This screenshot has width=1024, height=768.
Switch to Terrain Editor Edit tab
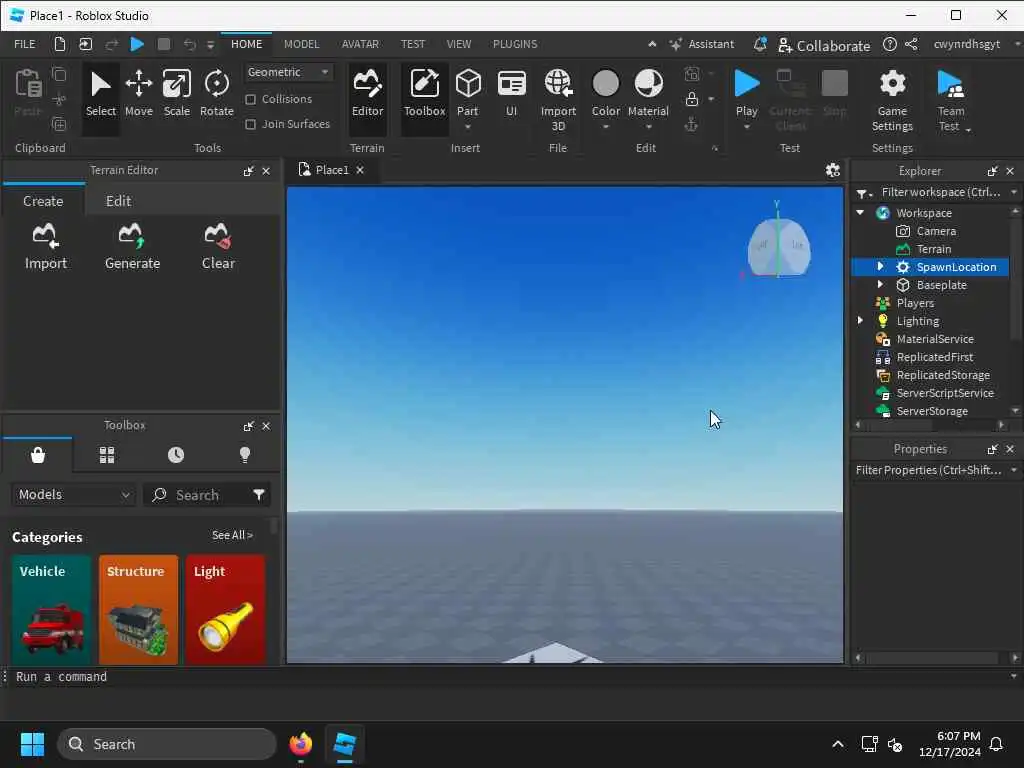118,201
